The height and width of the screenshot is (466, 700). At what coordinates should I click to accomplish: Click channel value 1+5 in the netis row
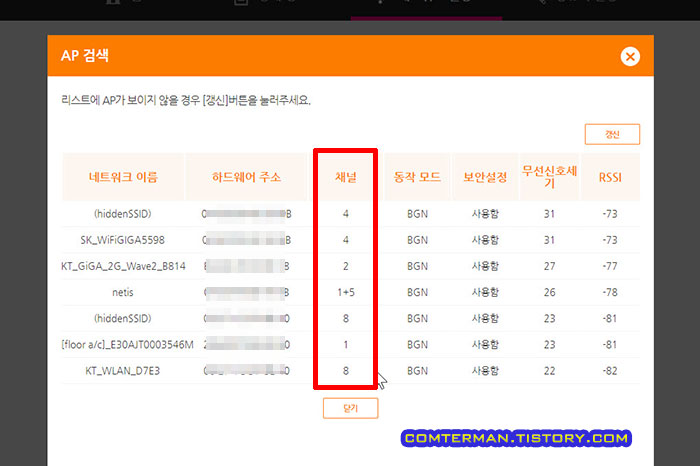346,292
